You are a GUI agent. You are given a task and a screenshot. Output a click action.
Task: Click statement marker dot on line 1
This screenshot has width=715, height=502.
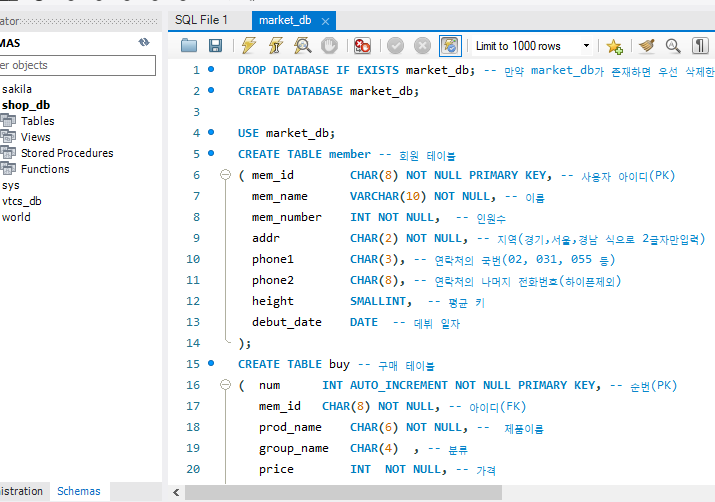coord(211,69)
